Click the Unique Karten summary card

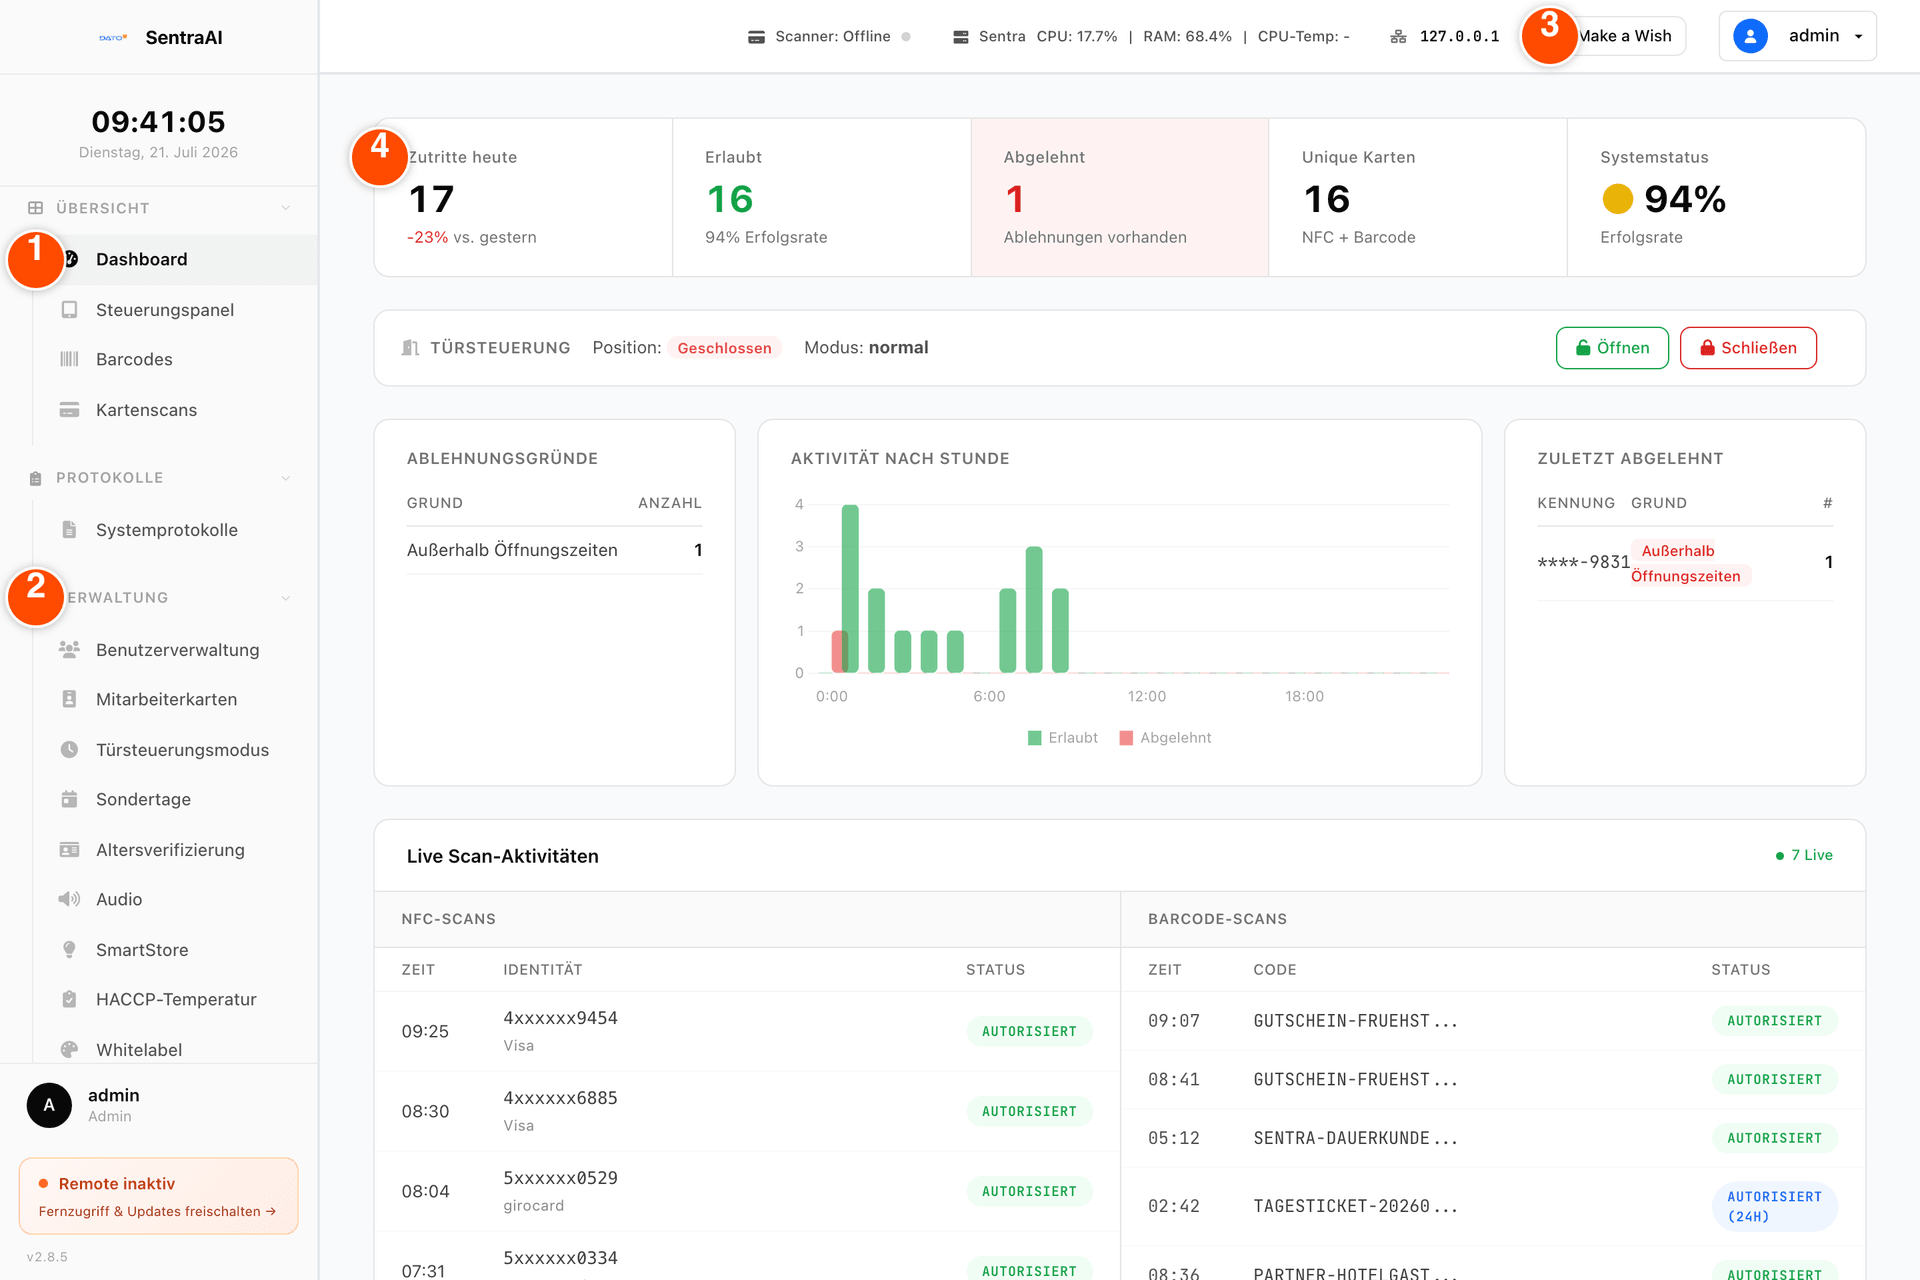[x=1418, y=197]
